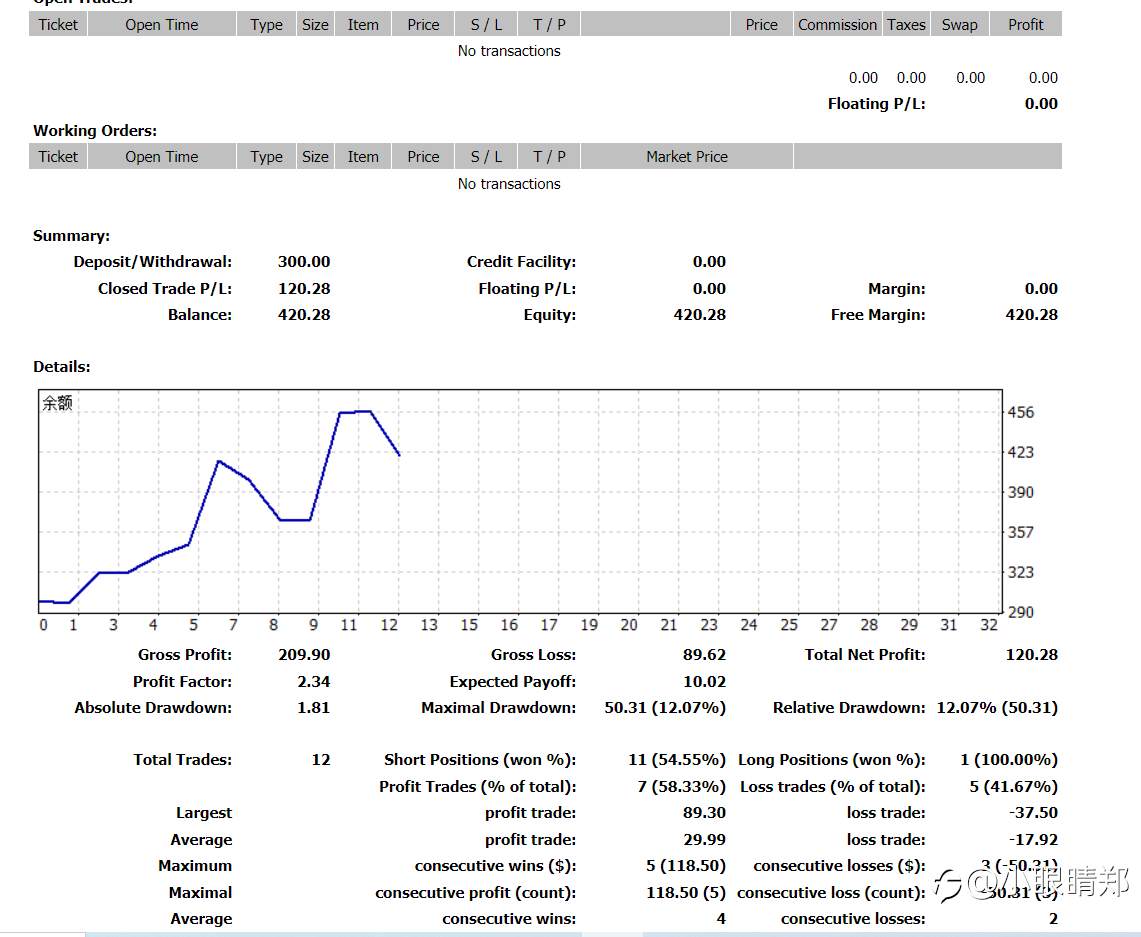Click the Deposit/Withdrawal amount 300.00
This screenshot has height=937, width=1141.
pyautogui.click(x=304, y=262)
